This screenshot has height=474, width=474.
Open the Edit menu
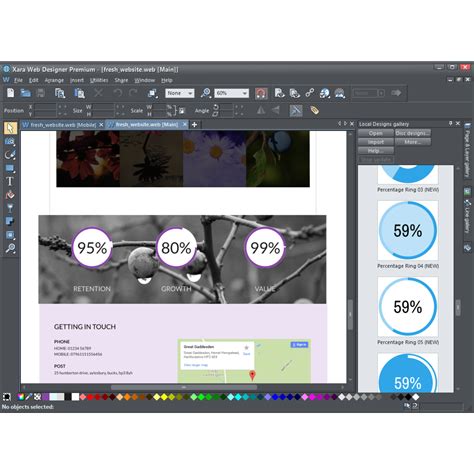click(x=33, y=80)
